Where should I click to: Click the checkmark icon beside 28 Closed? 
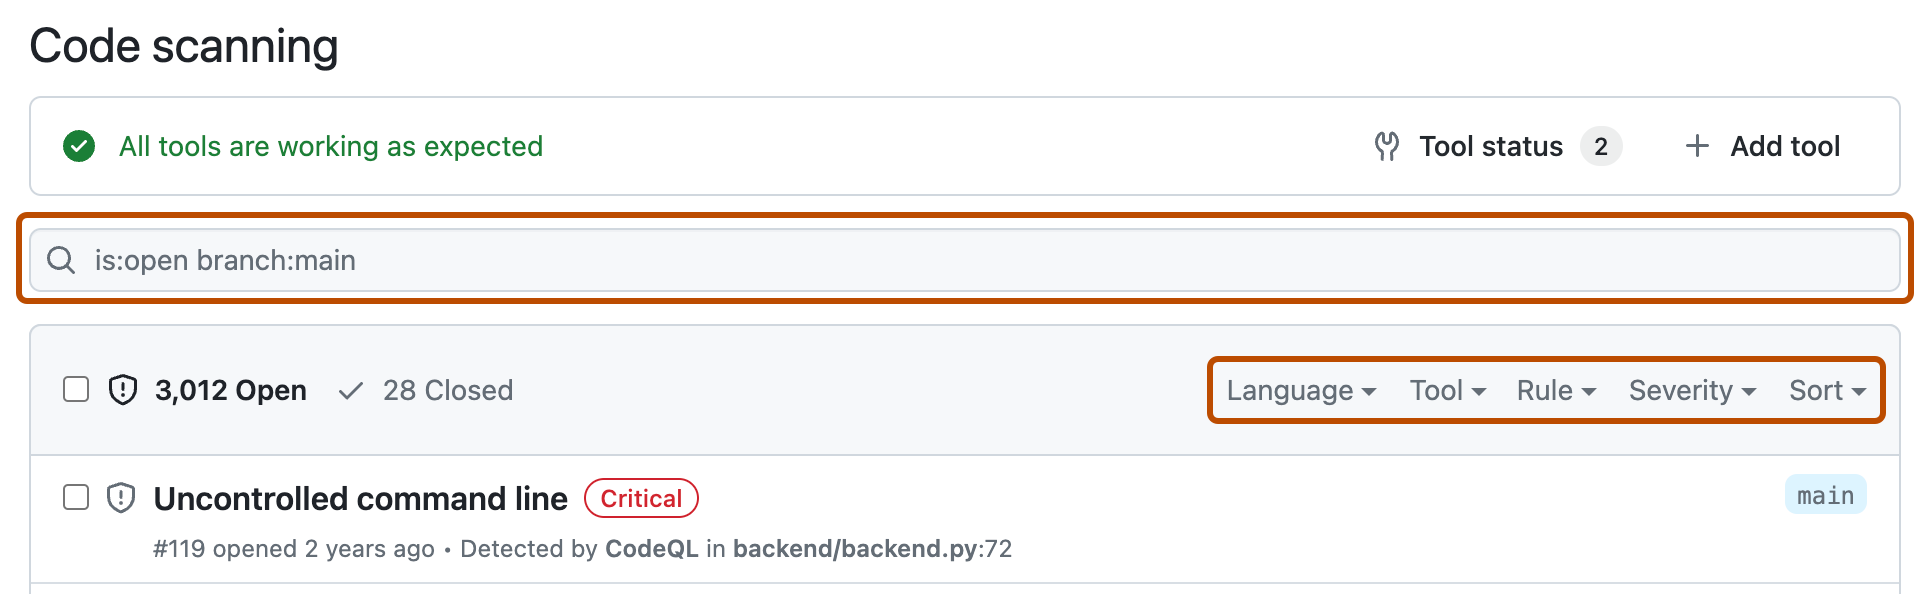pyautogui.click(x=350, y=390)
